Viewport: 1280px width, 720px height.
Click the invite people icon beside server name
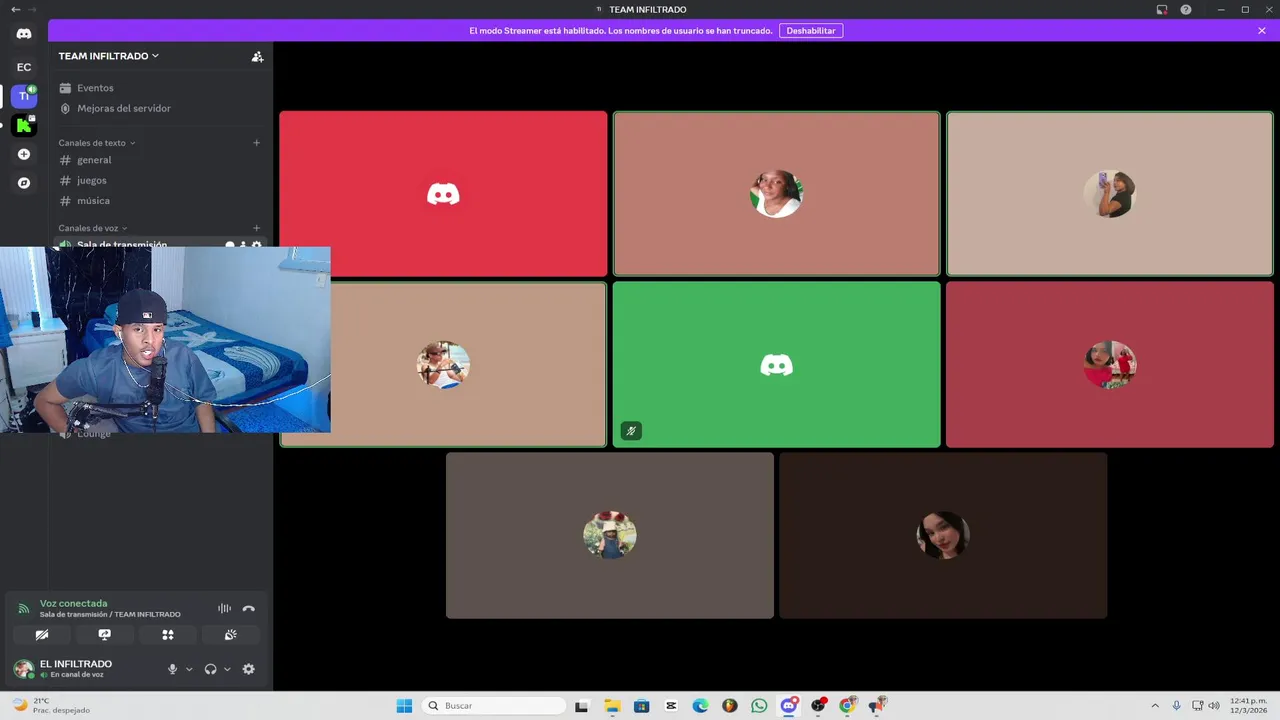257,57
